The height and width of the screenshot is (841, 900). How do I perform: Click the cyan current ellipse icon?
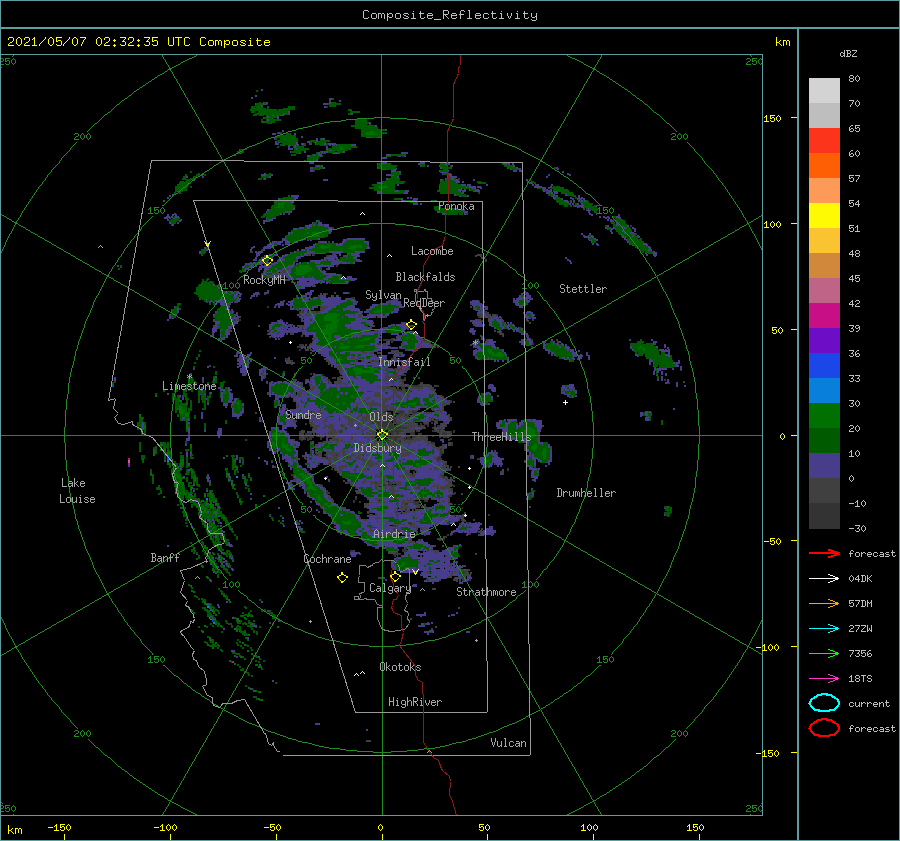coord(824,703)
